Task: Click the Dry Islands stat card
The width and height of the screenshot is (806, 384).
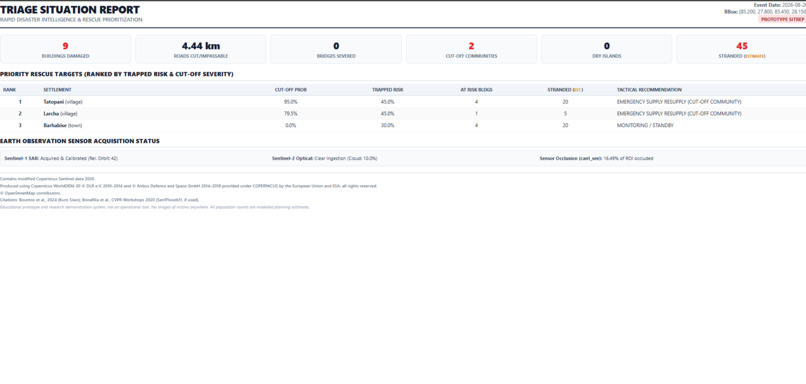Action: 607,49
